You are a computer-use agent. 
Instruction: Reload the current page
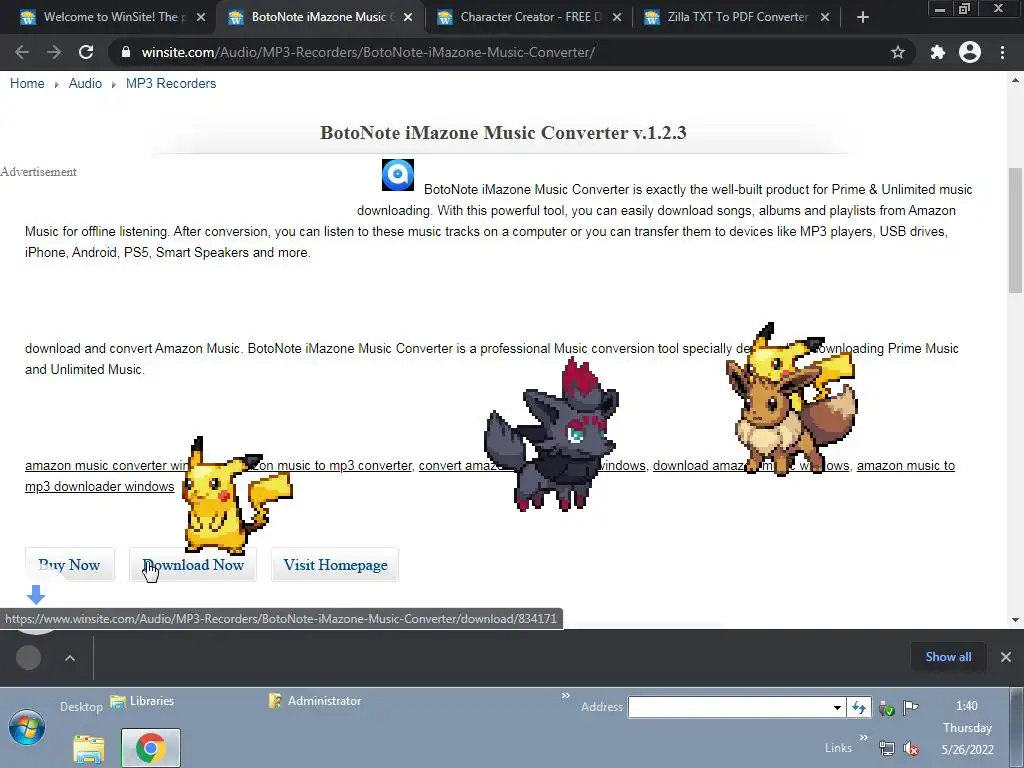click(86, 52)
